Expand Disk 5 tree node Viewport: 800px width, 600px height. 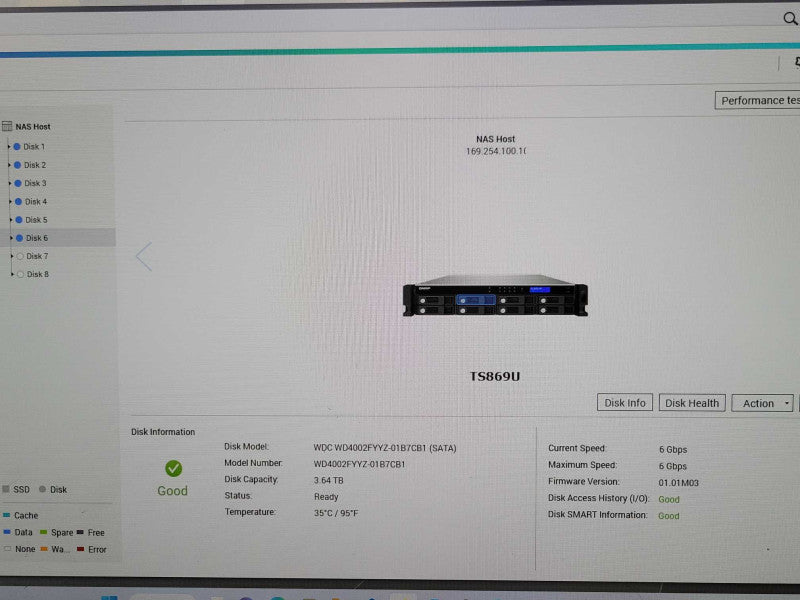click(x=11, y=220)
